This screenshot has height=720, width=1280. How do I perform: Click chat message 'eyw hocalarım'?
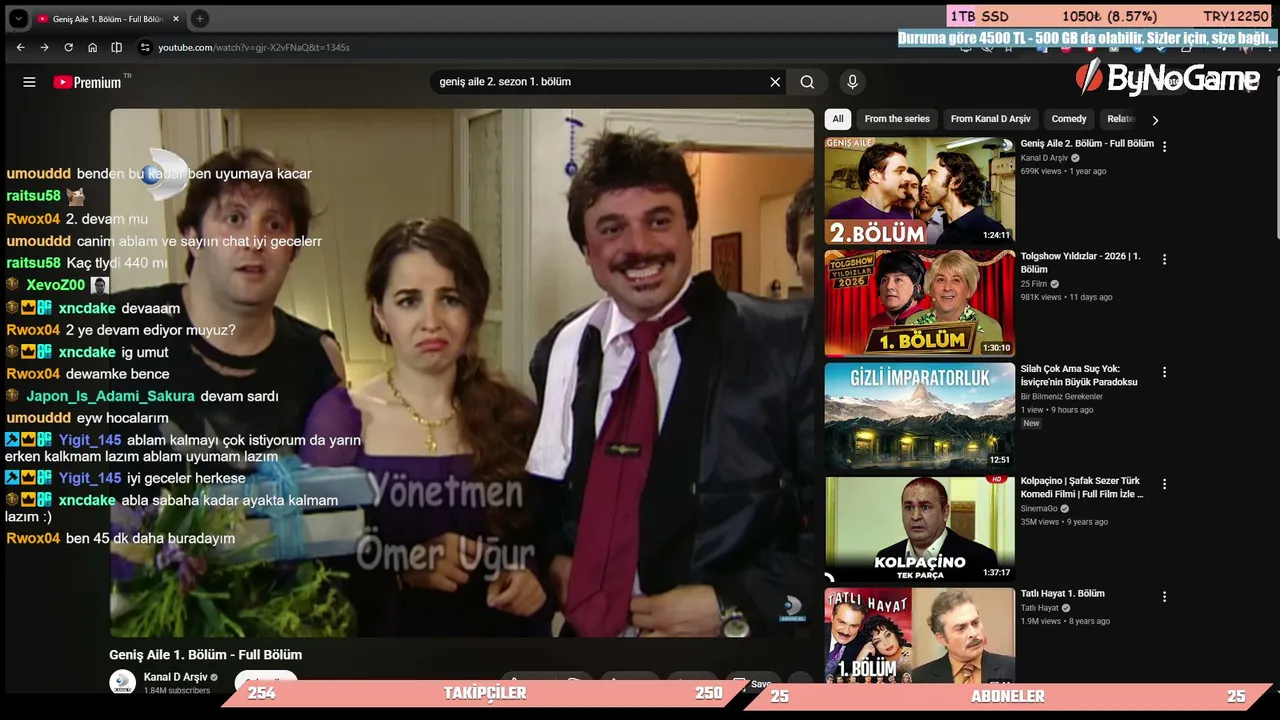pyautogui.click(x=123, y=418)
